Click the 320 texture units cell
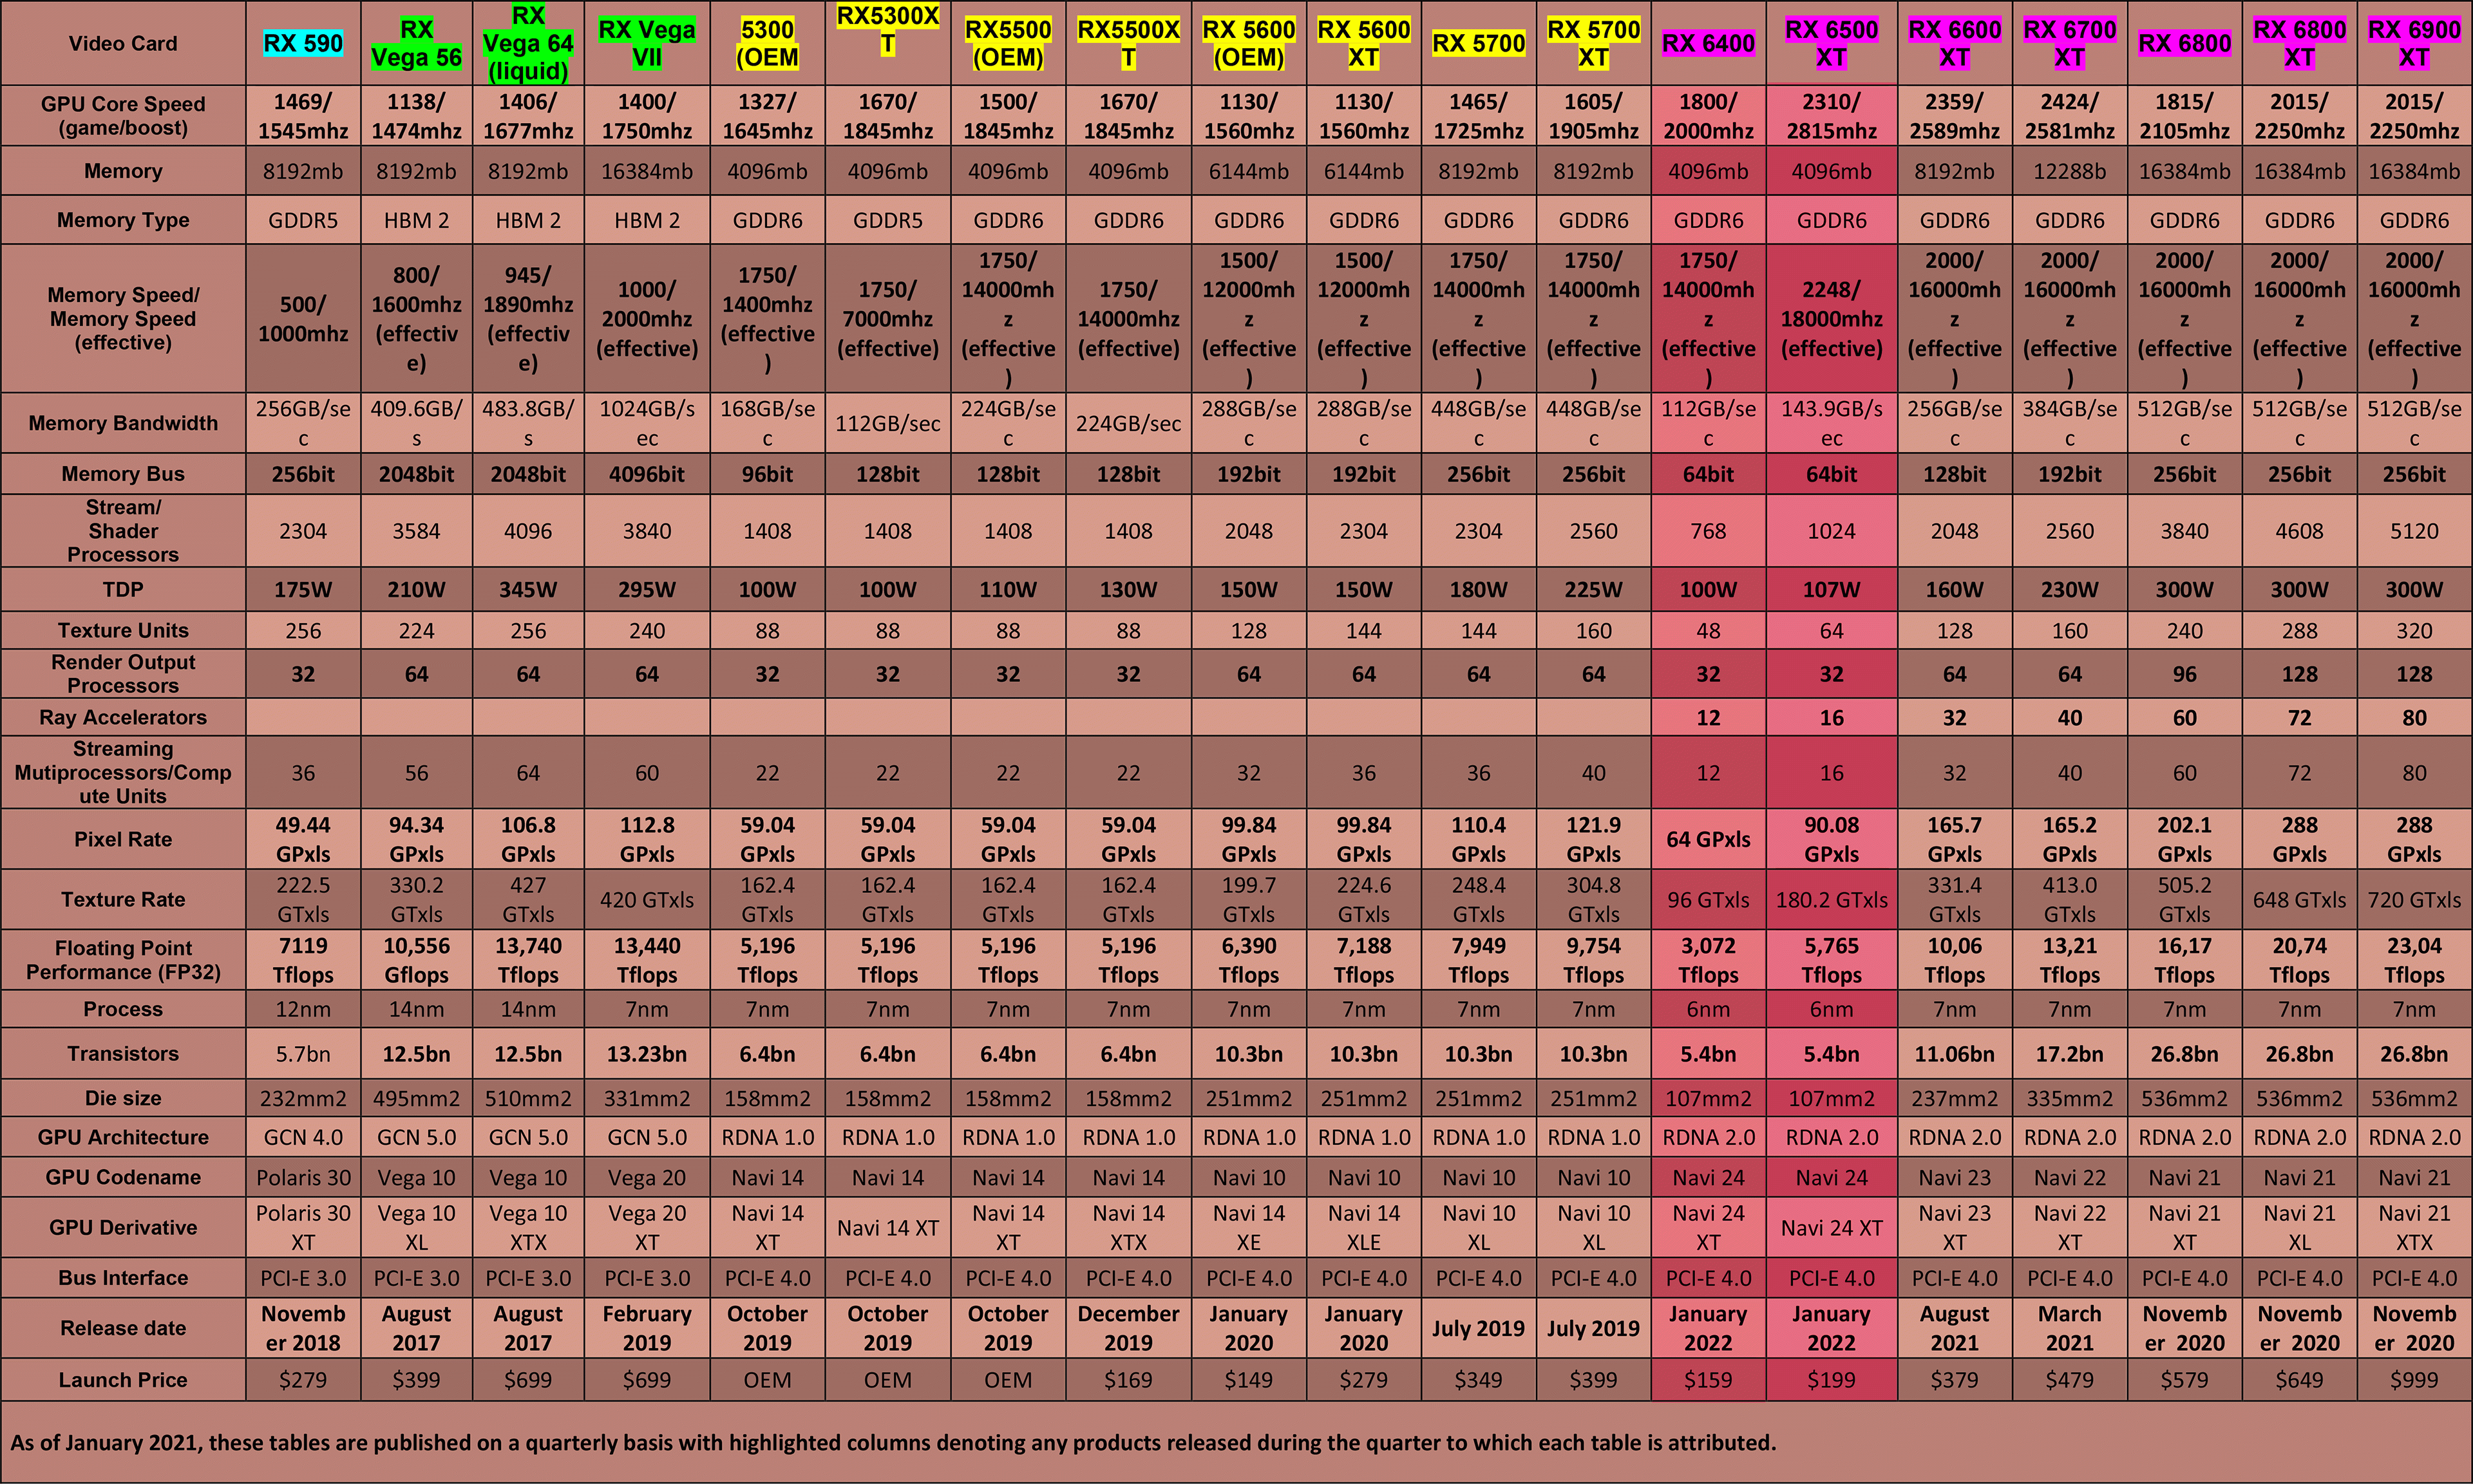2473x1484 pixels. (x=2414, y=630)
